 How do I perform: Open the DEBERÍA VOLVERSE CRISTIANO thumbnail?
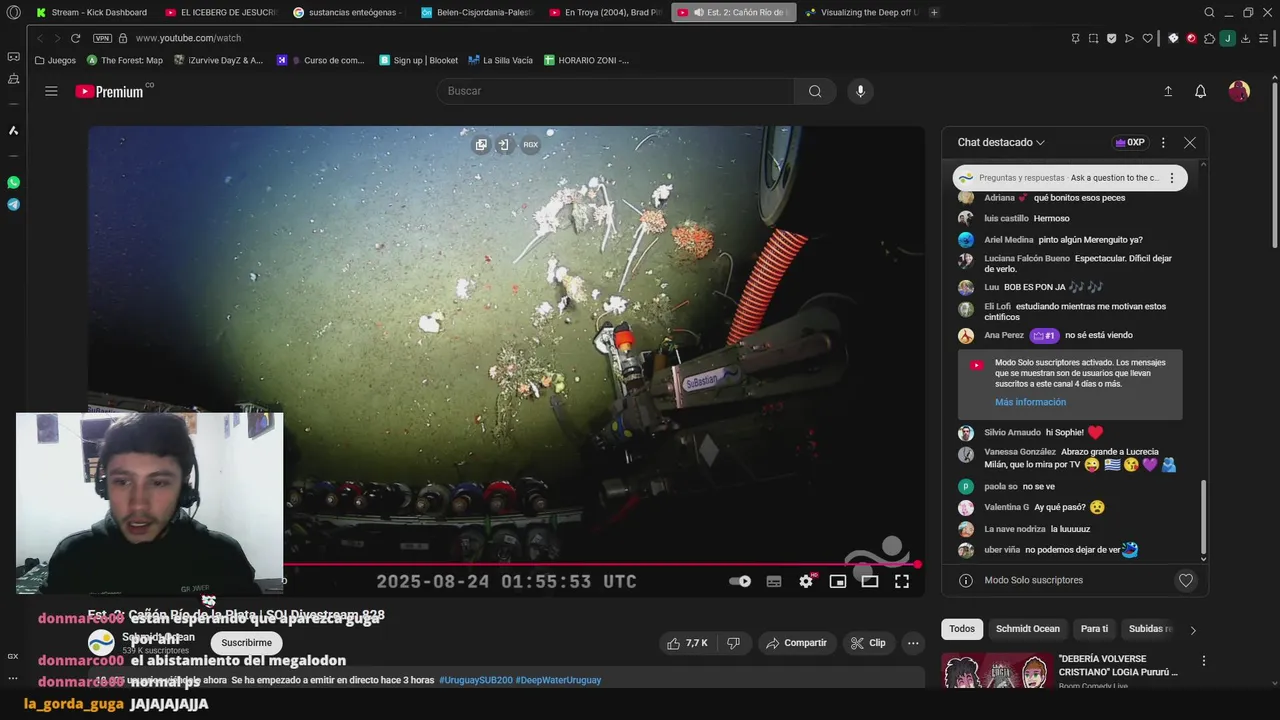pyautogui.click(x=997, y=671)
